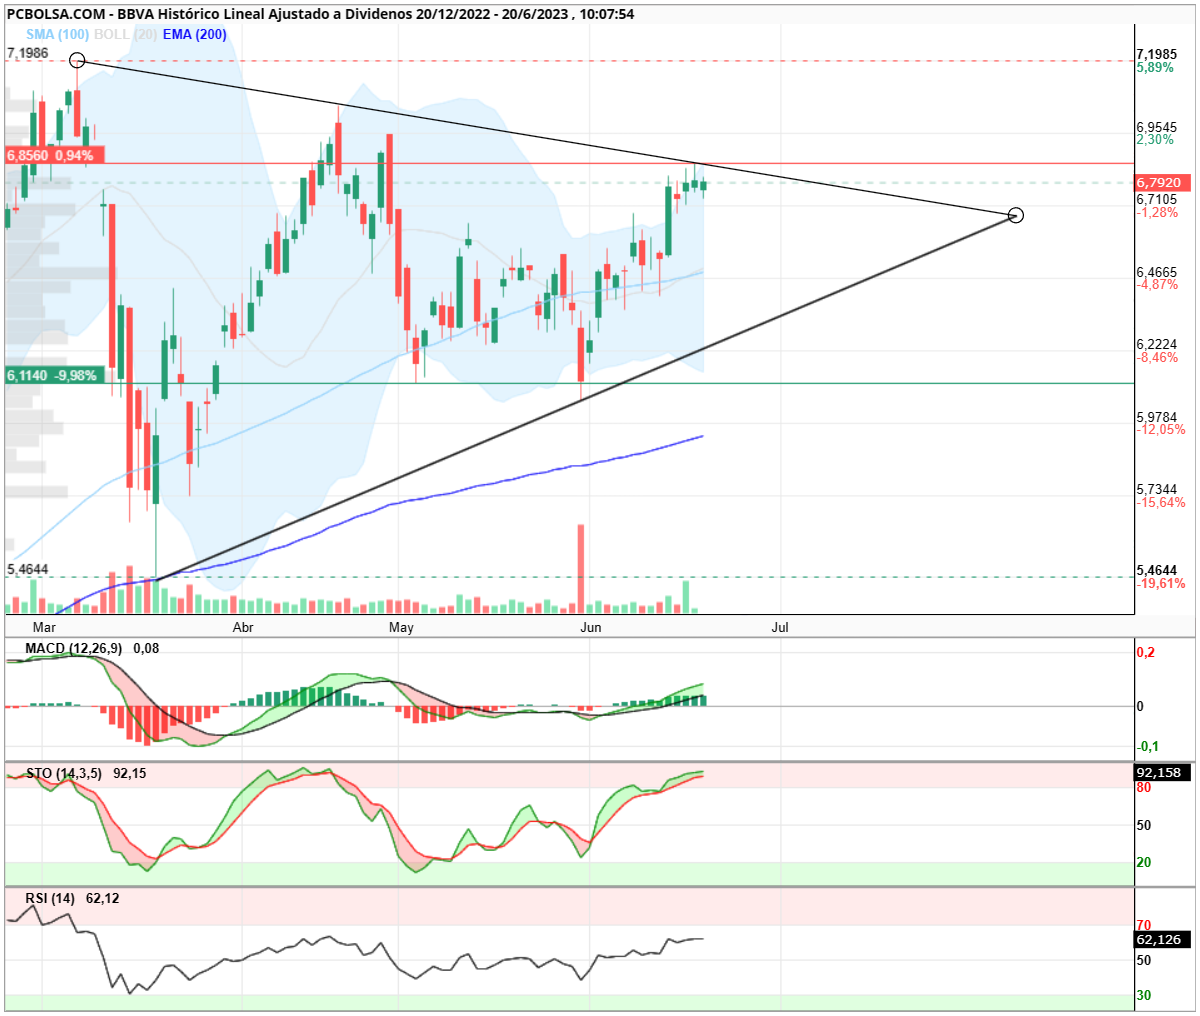The image size is (1200, 1016).
Task: Click the RSI value 62,12
Action: tap(103, 899)
